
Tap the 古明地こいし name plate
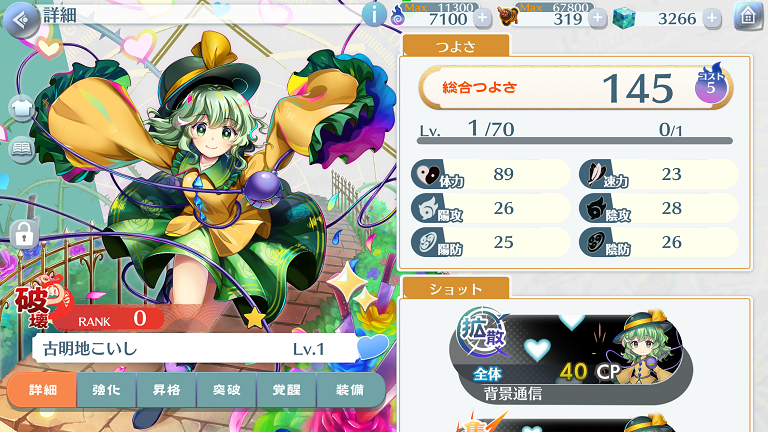(196, 348)
